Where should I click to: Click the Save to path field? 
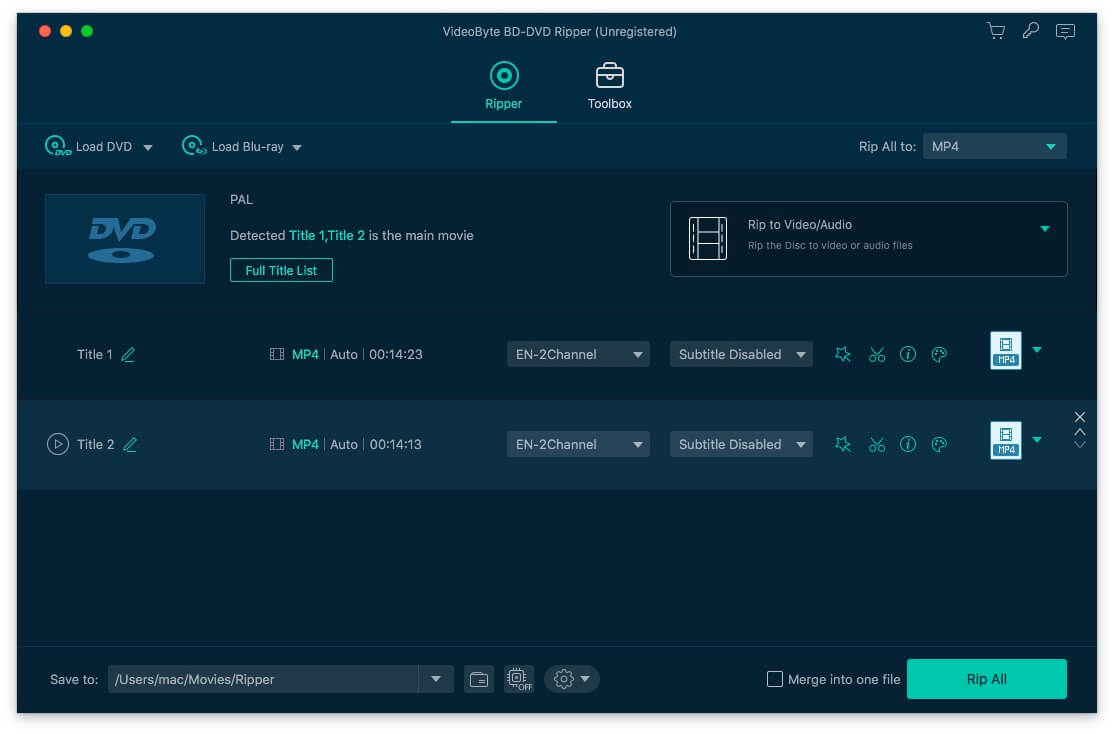(x=263, y=679)
